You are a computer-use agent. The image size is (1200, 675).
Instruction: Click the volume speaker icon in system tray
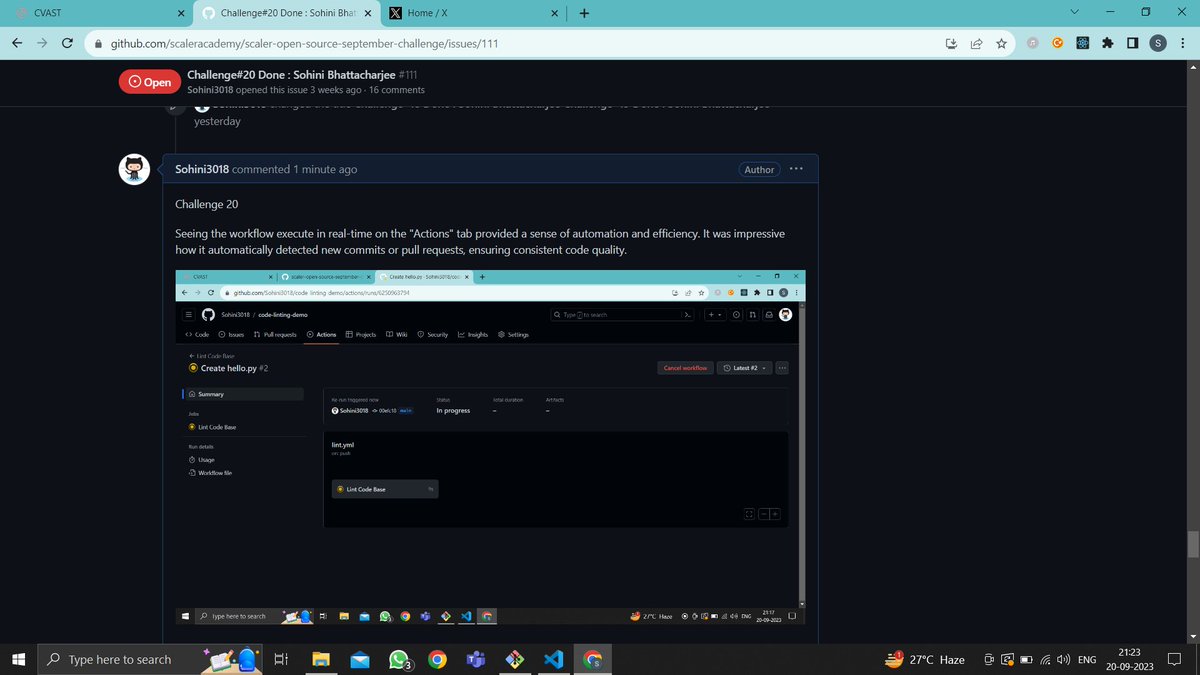(x=1061, y=659)
